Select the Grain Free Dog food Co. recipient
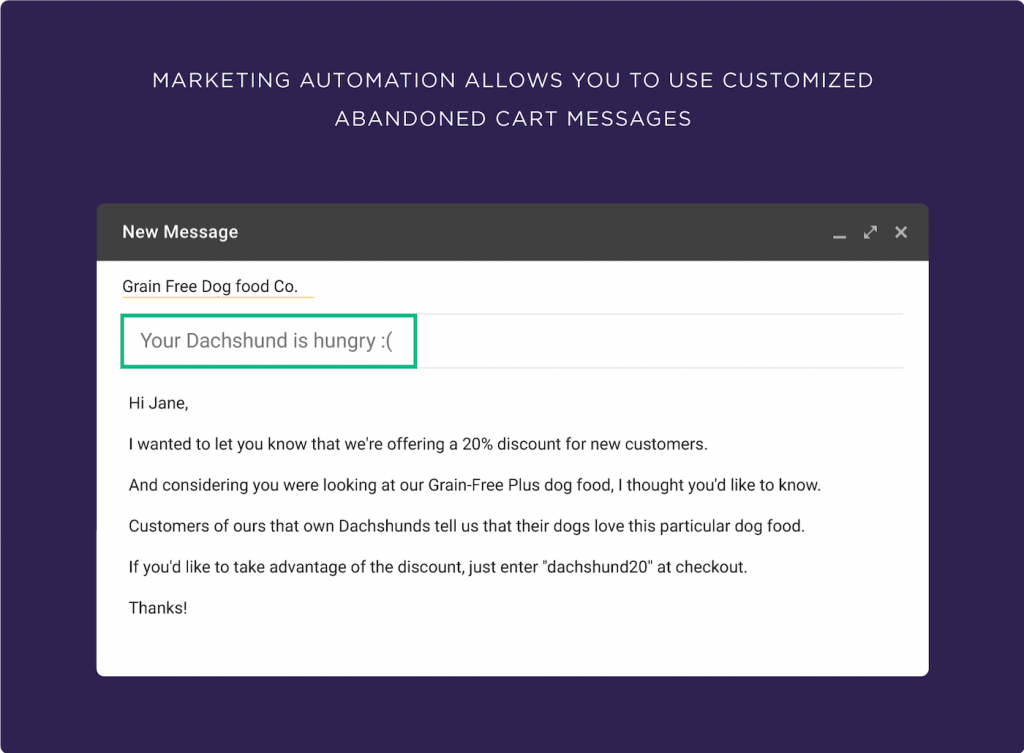Image resolution: width=1024 pixels, height=753 pixels. (210, 286)
